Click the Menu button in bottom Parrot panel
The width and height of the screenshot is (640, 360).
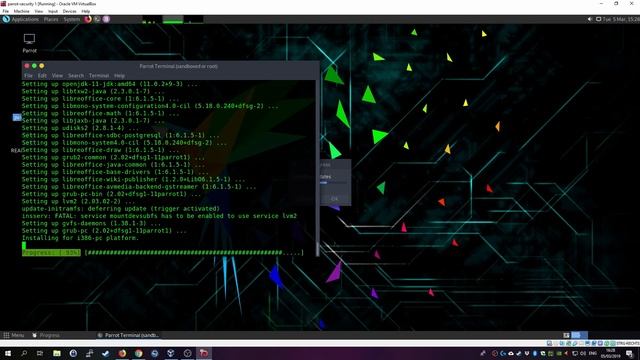click(13, 335)
